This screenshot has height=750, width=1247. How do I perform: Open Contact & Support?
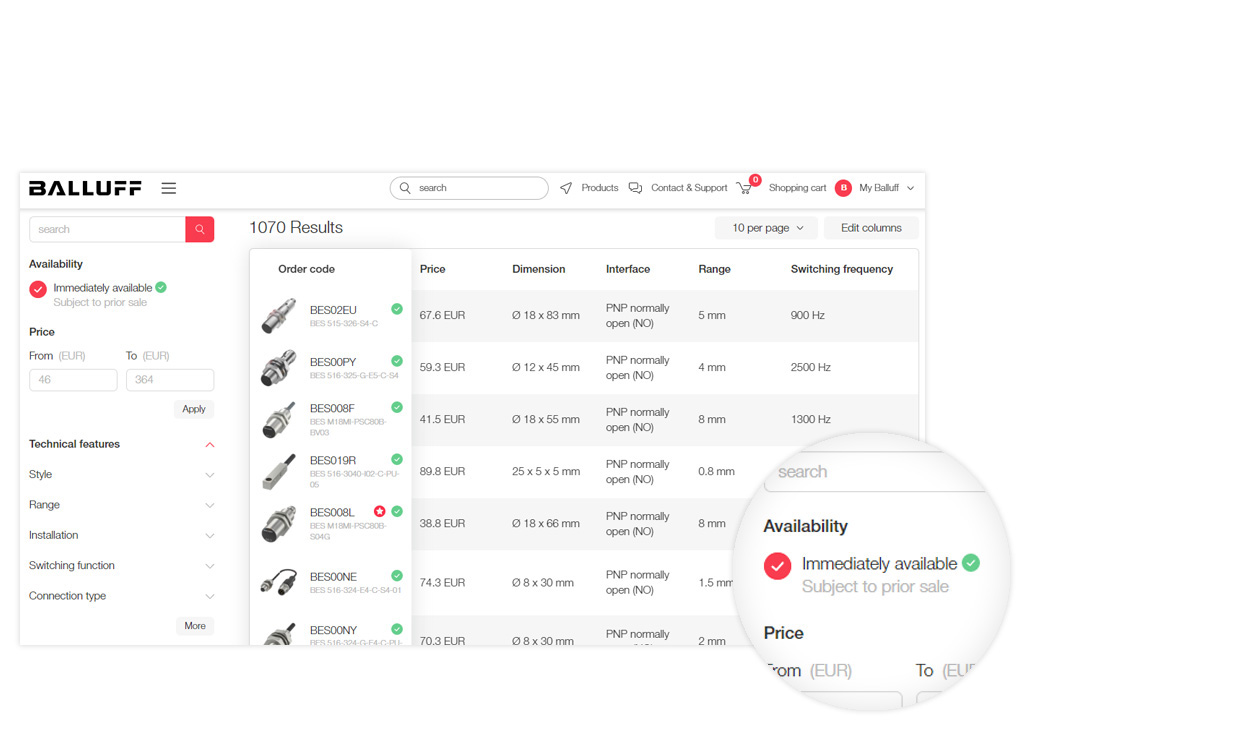click(x=689, y=188)
